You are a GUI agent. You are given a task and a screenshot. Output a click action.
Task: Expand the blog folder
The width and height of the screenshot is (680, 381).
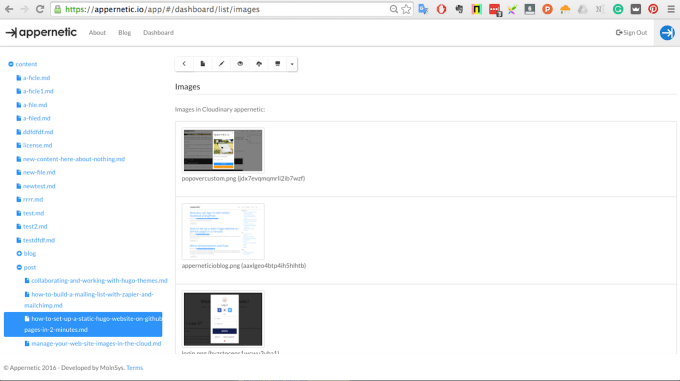click(19, 254)
